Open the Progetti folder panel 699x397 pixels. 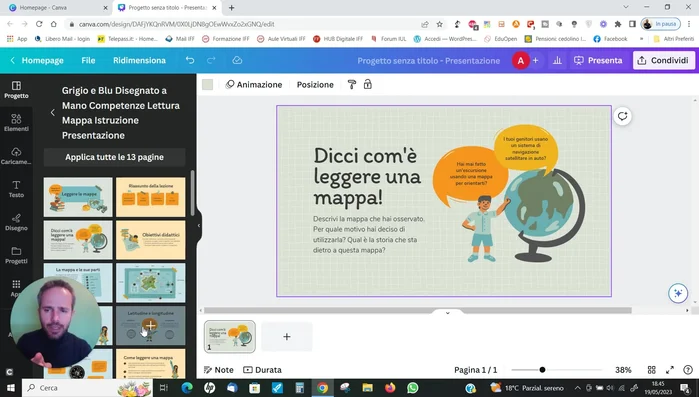16,255
